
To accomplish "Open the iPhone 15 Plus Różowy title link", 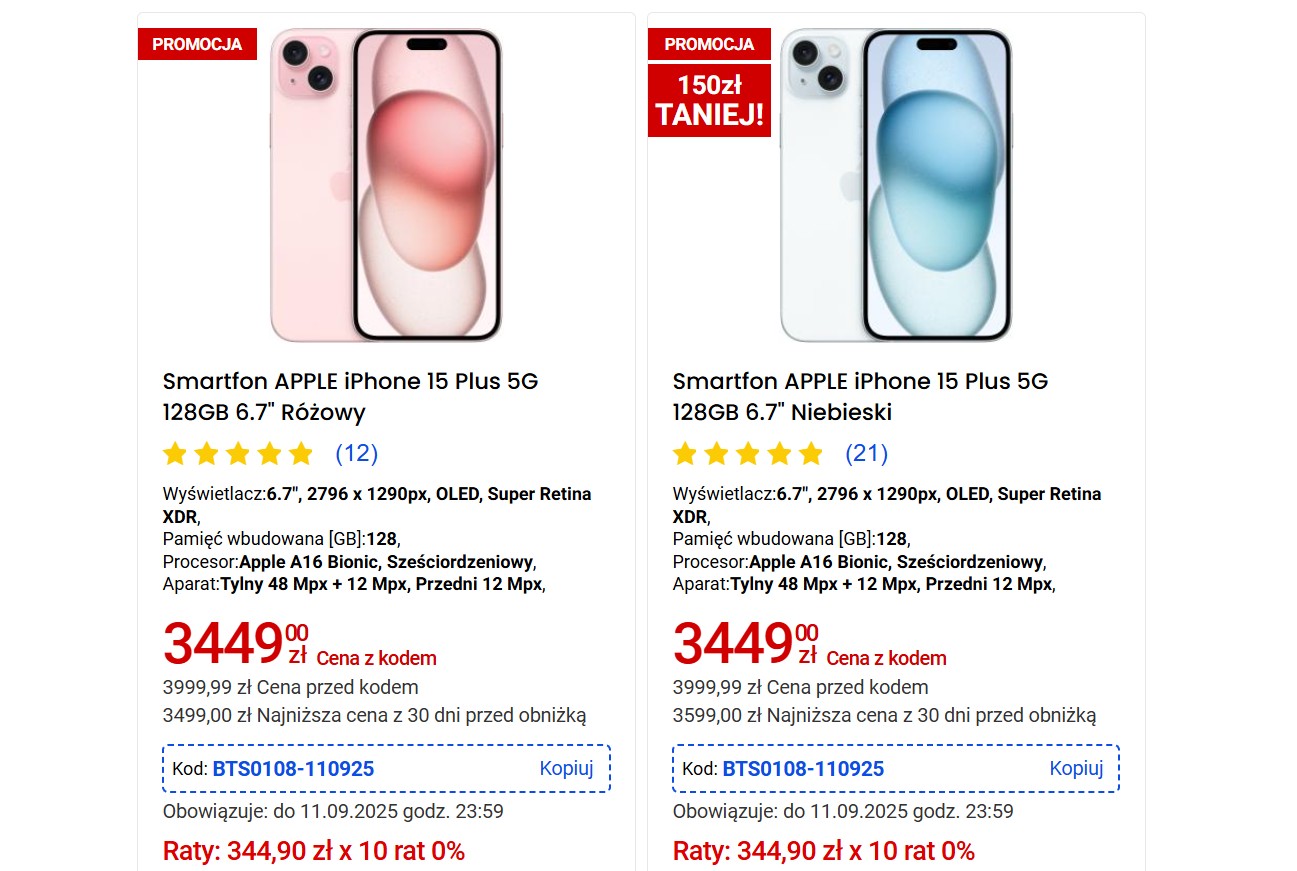I will 350,396.
